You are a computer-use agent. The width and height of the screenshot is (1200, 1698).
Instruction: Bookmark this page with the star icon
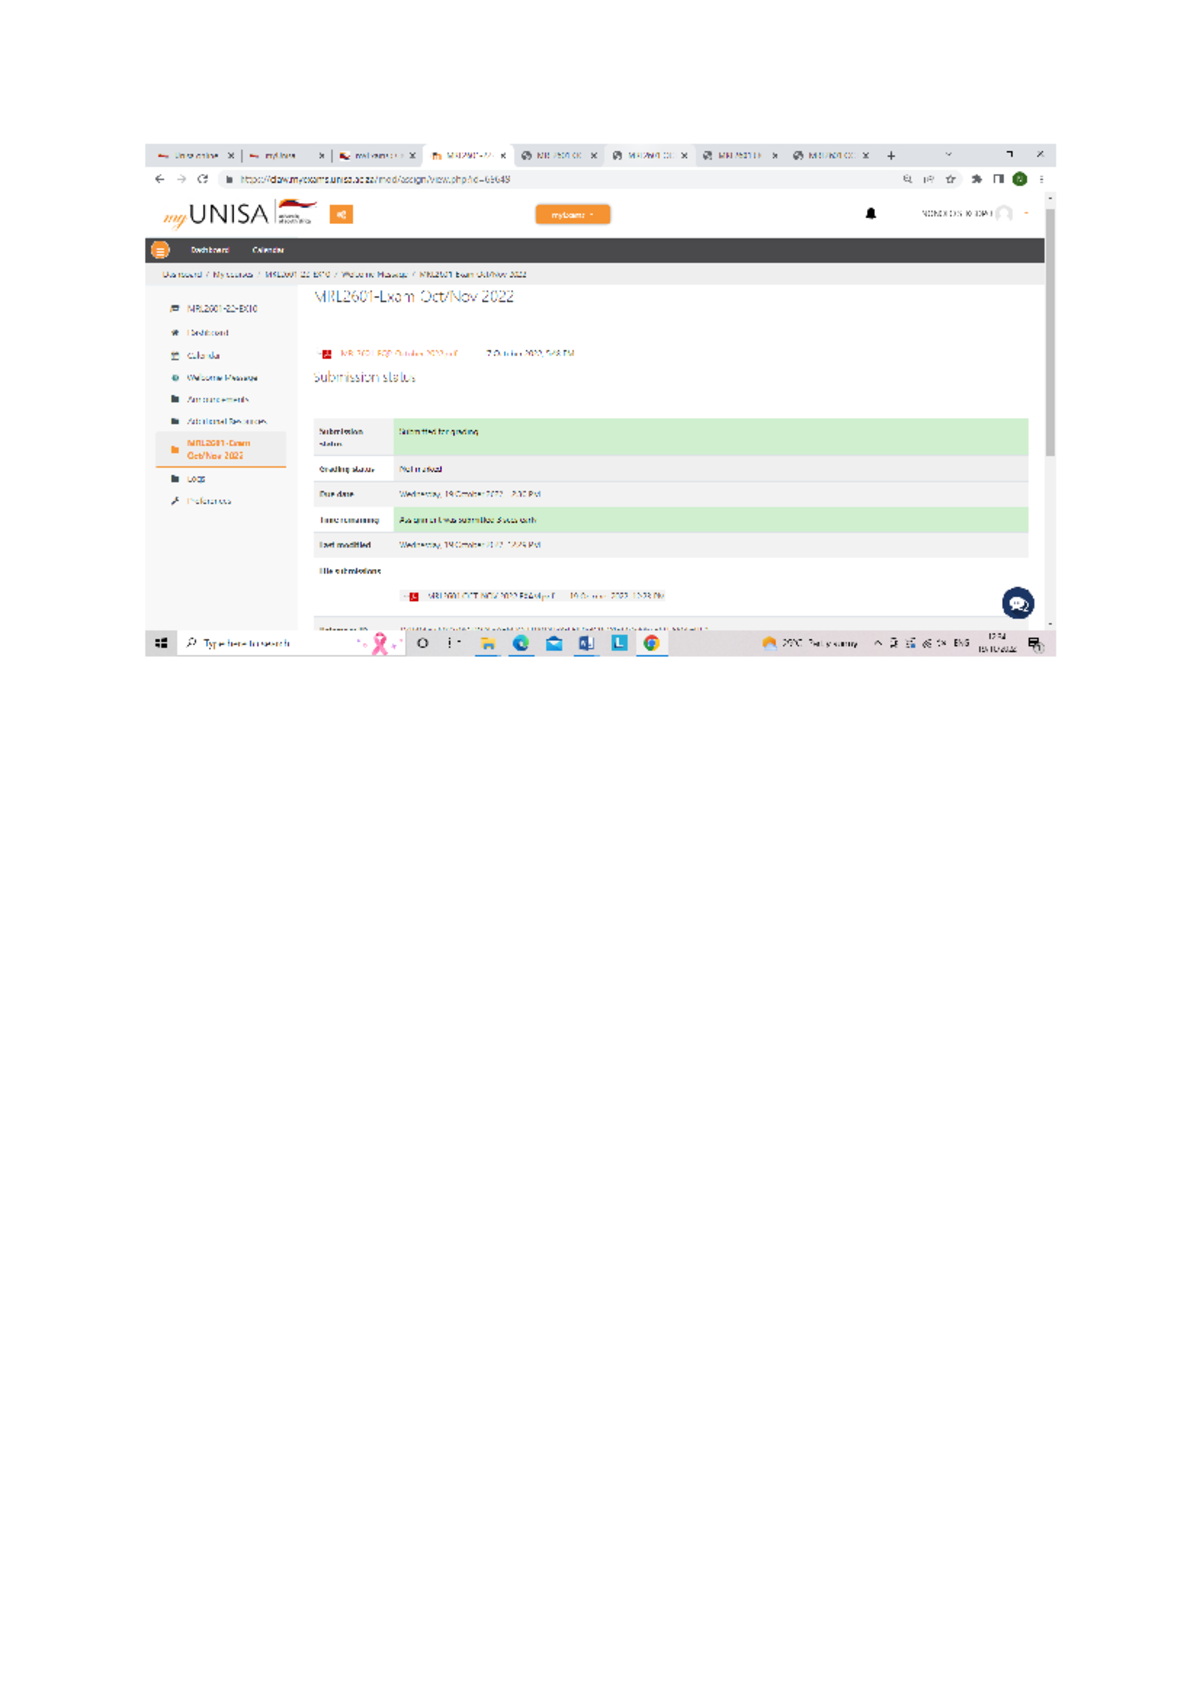point(951,180)
